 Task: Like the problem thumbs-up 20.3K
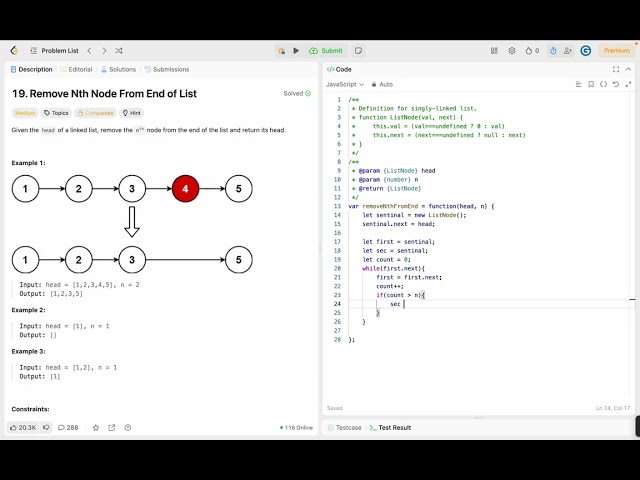(23, 428)
